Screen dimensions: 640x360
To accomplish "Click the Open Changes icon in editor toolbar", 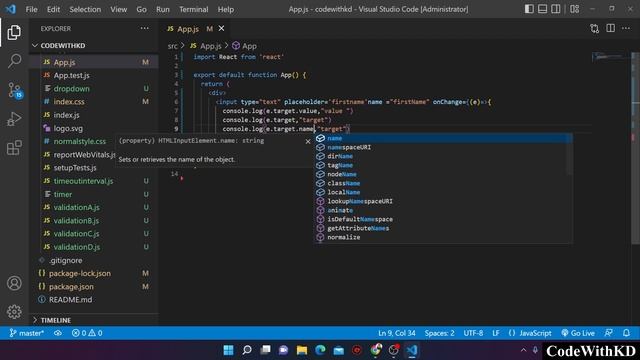I will click(x=595, y=28).
